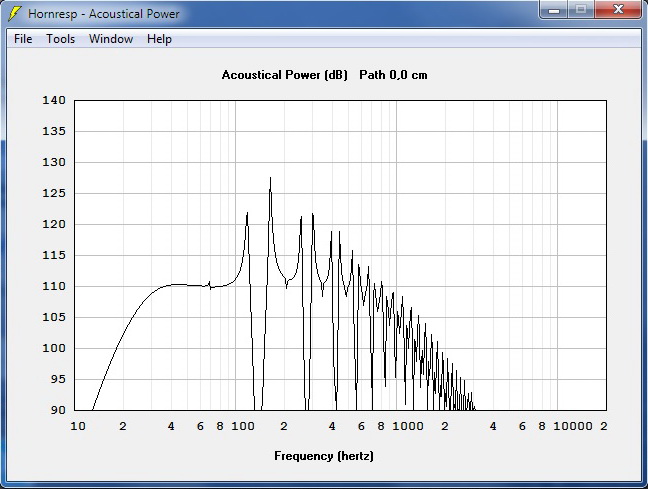Open the Help menu
648x489 pixels.
[159, 39]
